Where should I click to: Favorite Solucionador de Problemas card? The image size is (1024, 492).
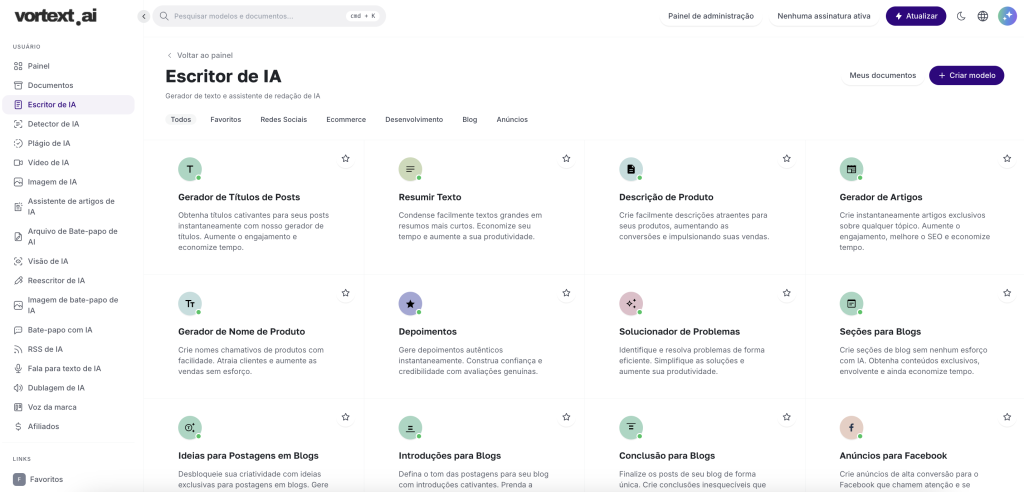[786, 293]
